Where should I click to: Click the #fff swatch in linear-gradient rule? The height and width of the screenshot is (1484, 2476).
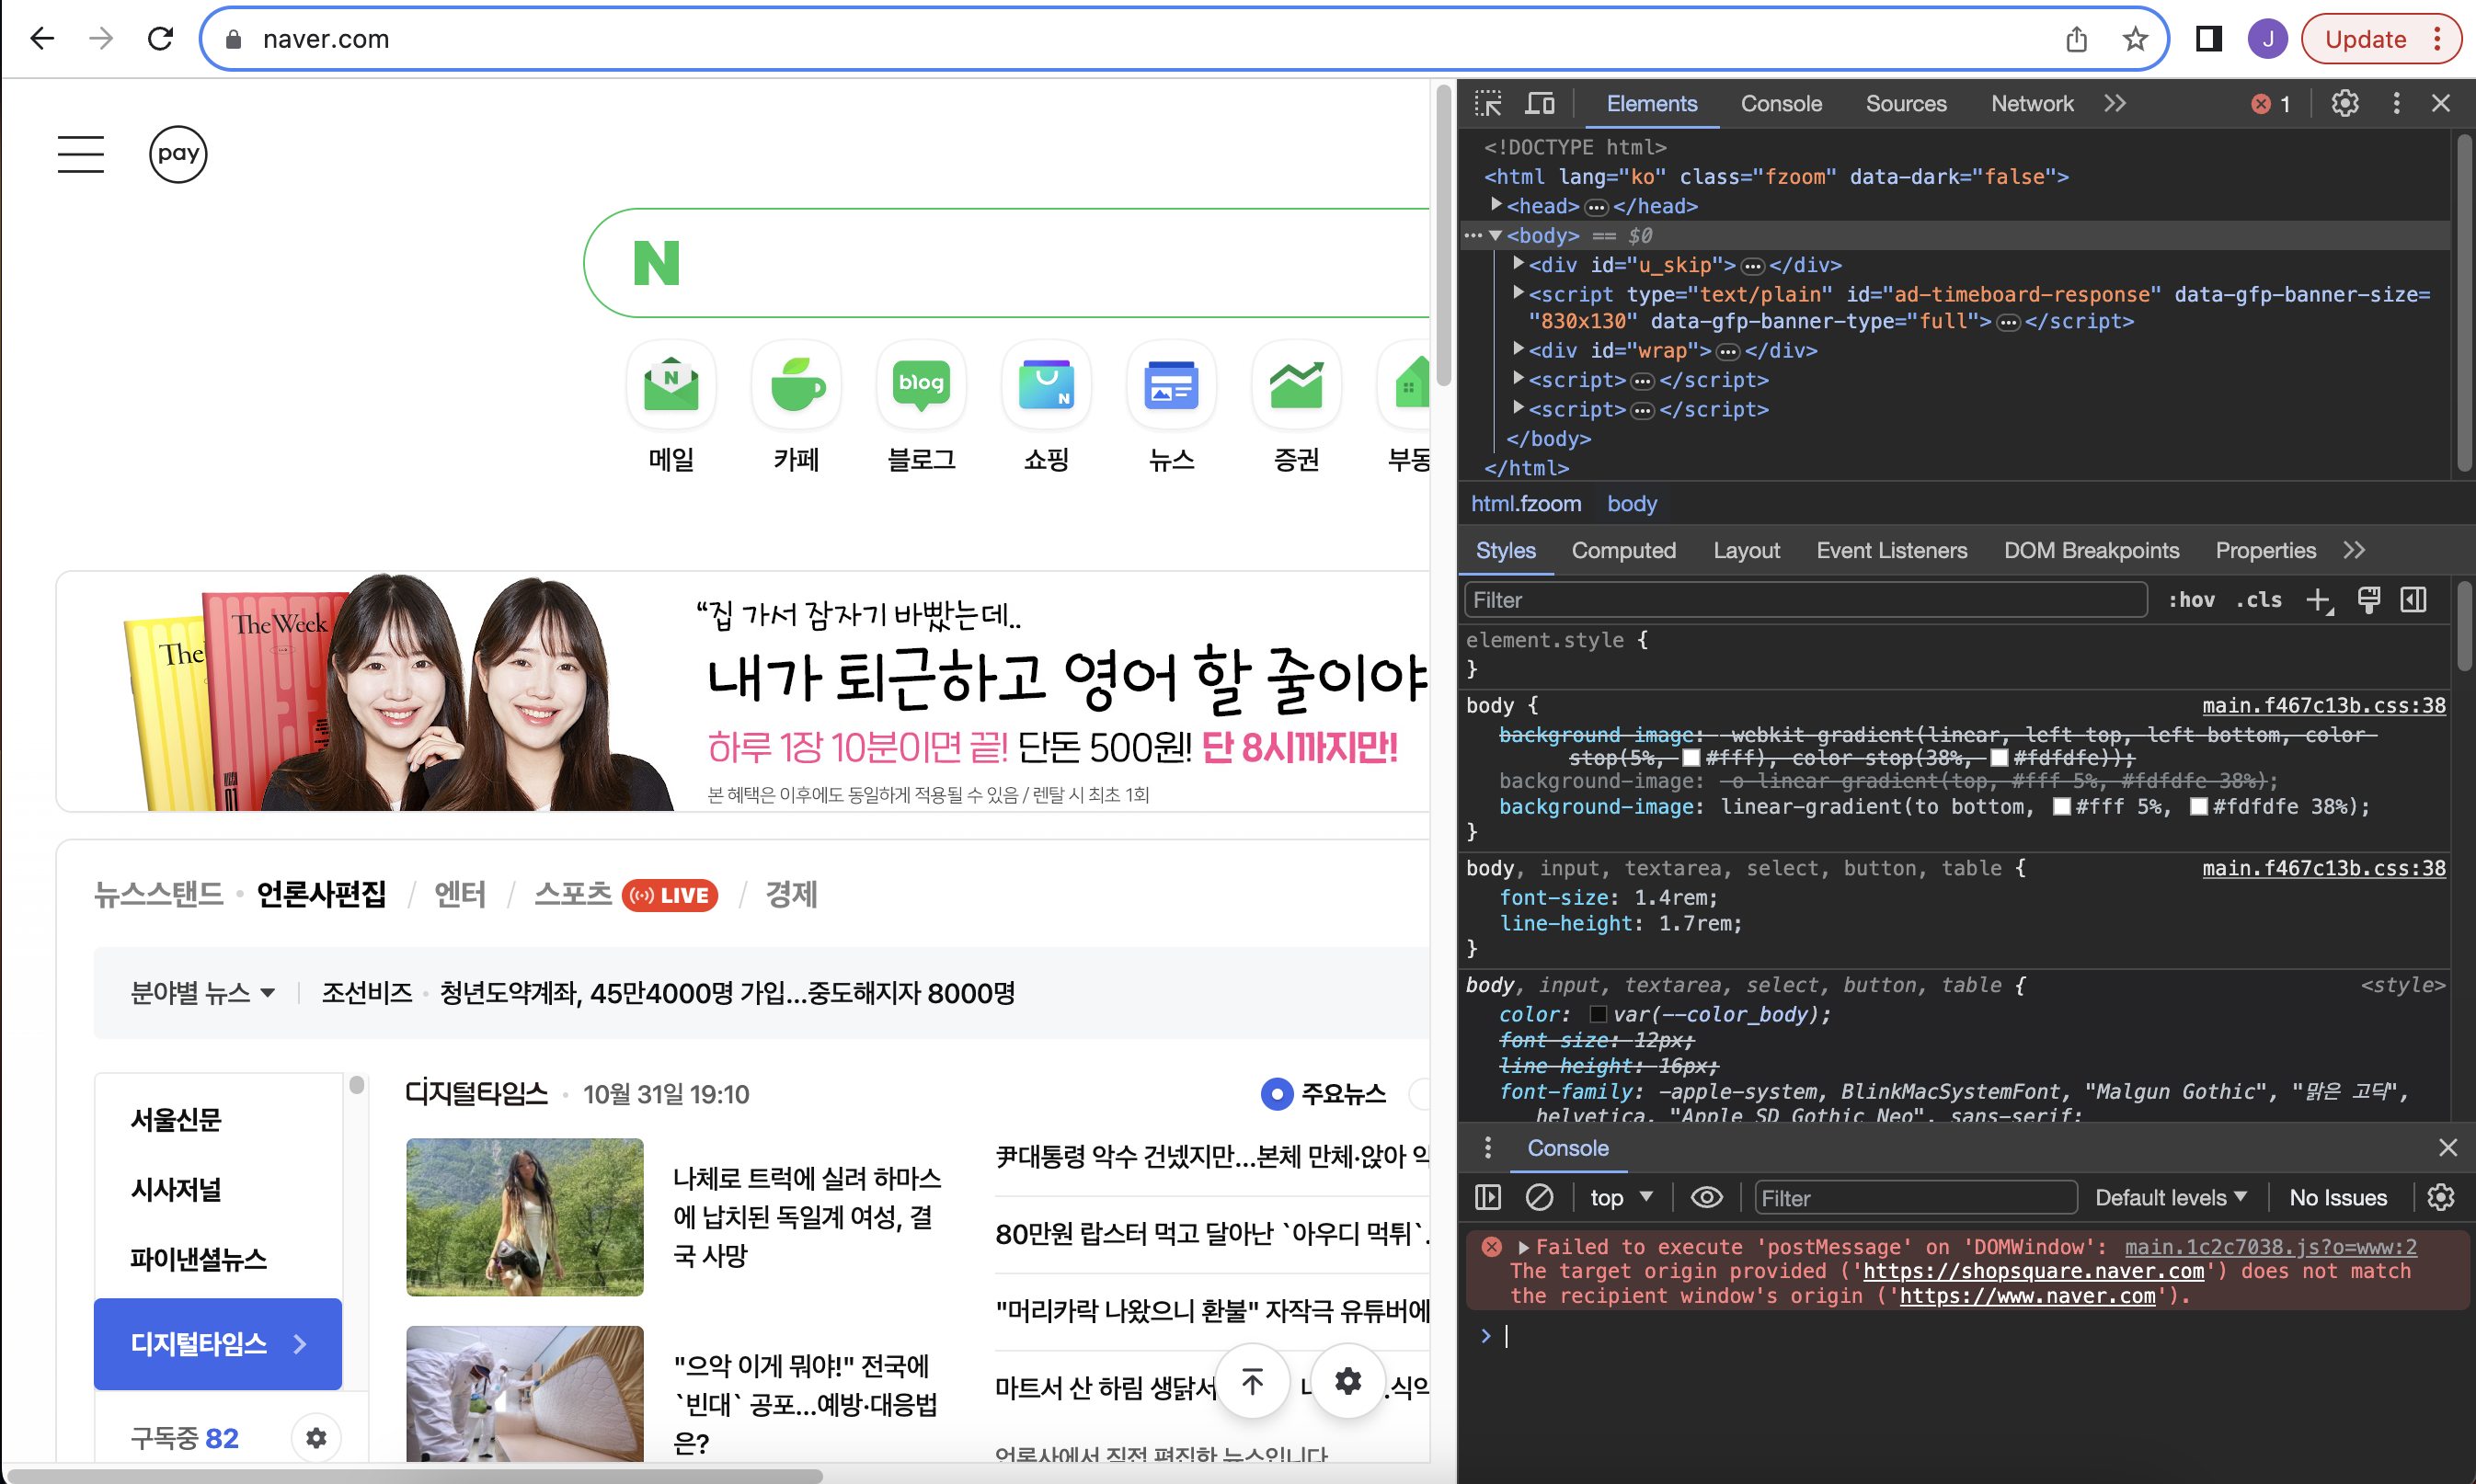click(2061, 807)
